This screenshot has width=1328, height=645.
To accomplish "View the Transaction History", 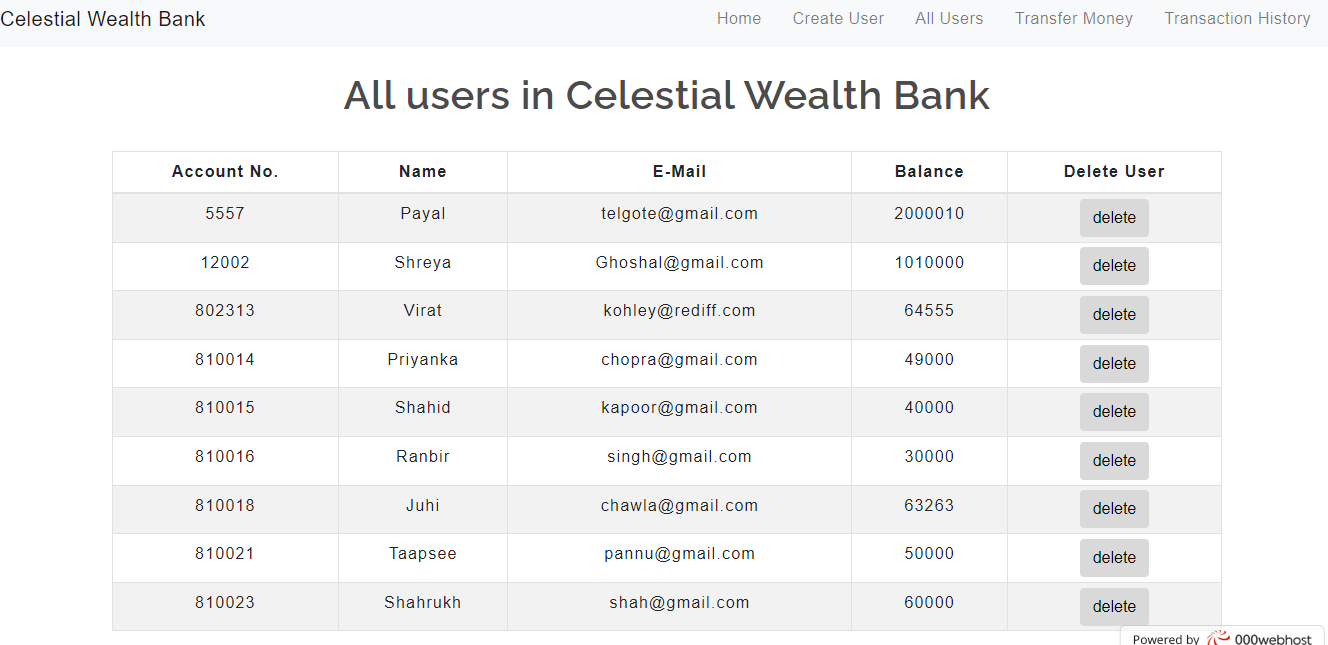I will (1237, 18).
